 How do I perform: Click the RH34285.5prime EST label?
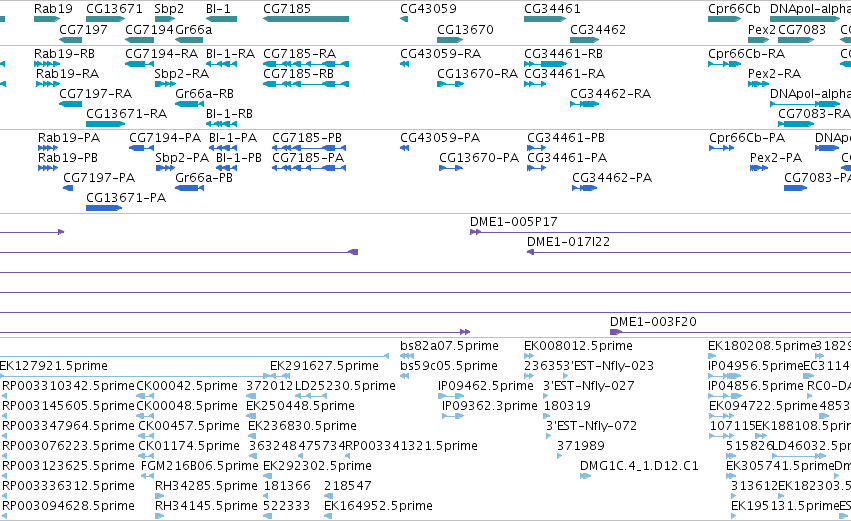(x=206, y=486)
